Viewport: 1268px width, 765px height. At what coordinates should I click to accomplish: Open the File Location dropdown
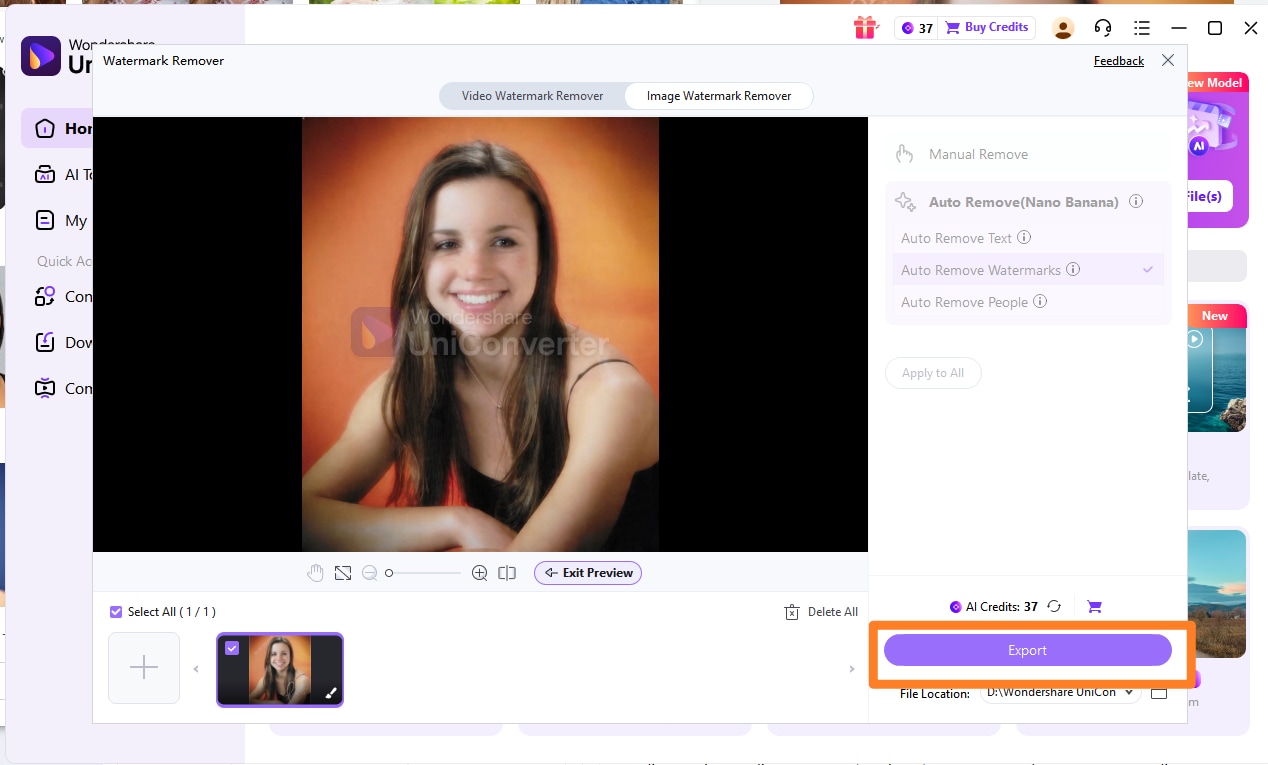1060,692
